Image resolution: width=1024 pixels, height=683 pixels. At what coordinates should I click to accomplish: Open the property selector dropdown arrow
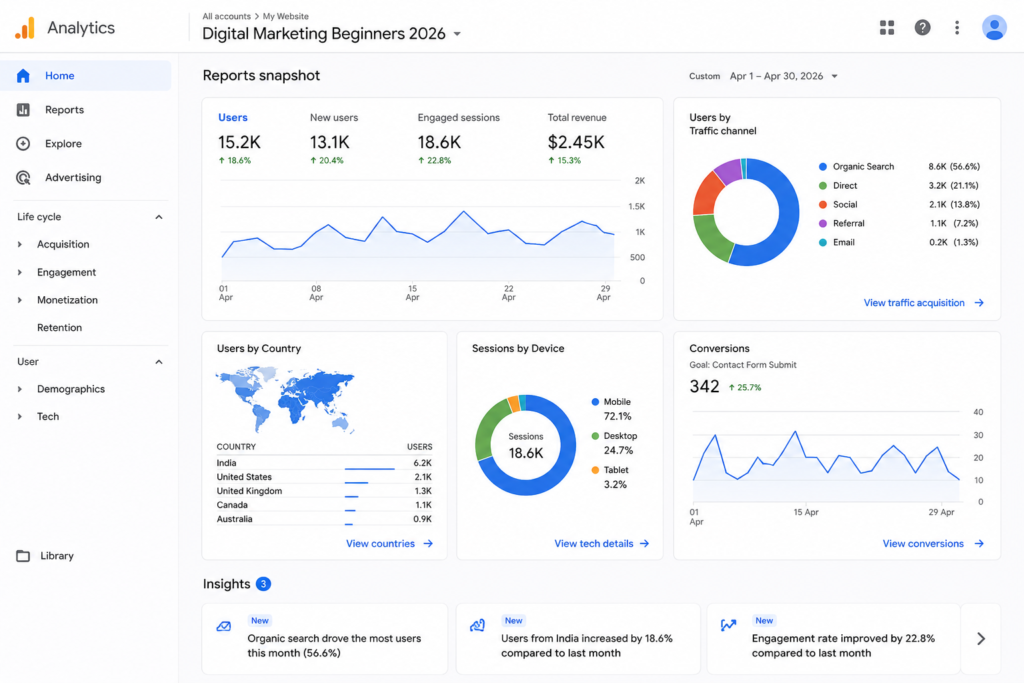coord(457,34)
